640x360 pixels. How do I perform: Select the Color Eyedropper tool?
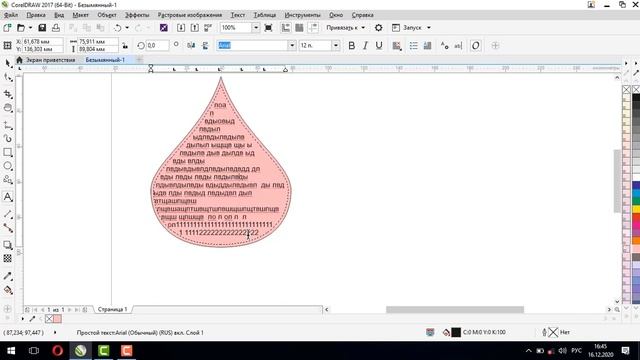pyautogui.click(x=8, y=276)
